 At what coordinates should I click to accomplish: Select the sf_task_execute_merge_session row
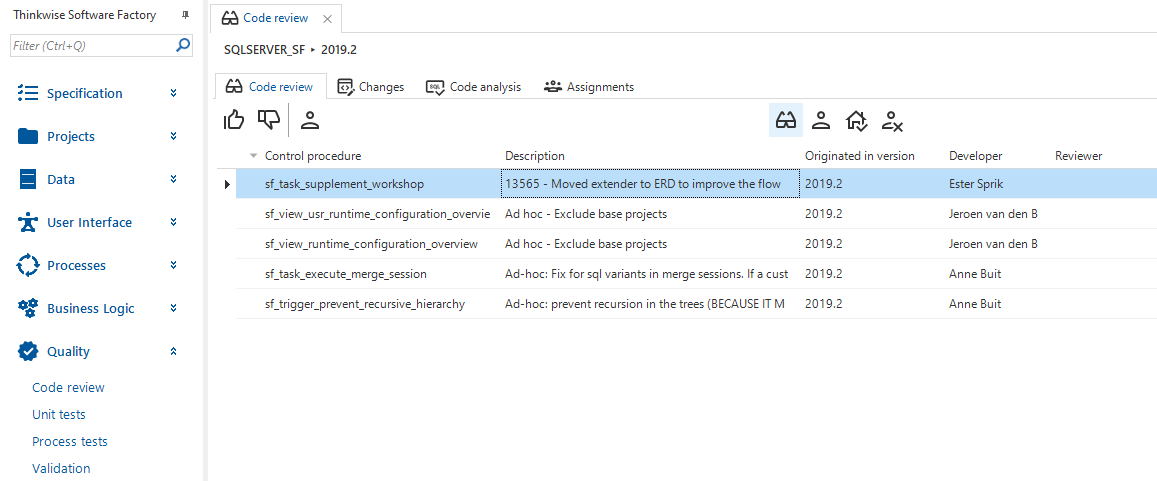tap(345, 274)
